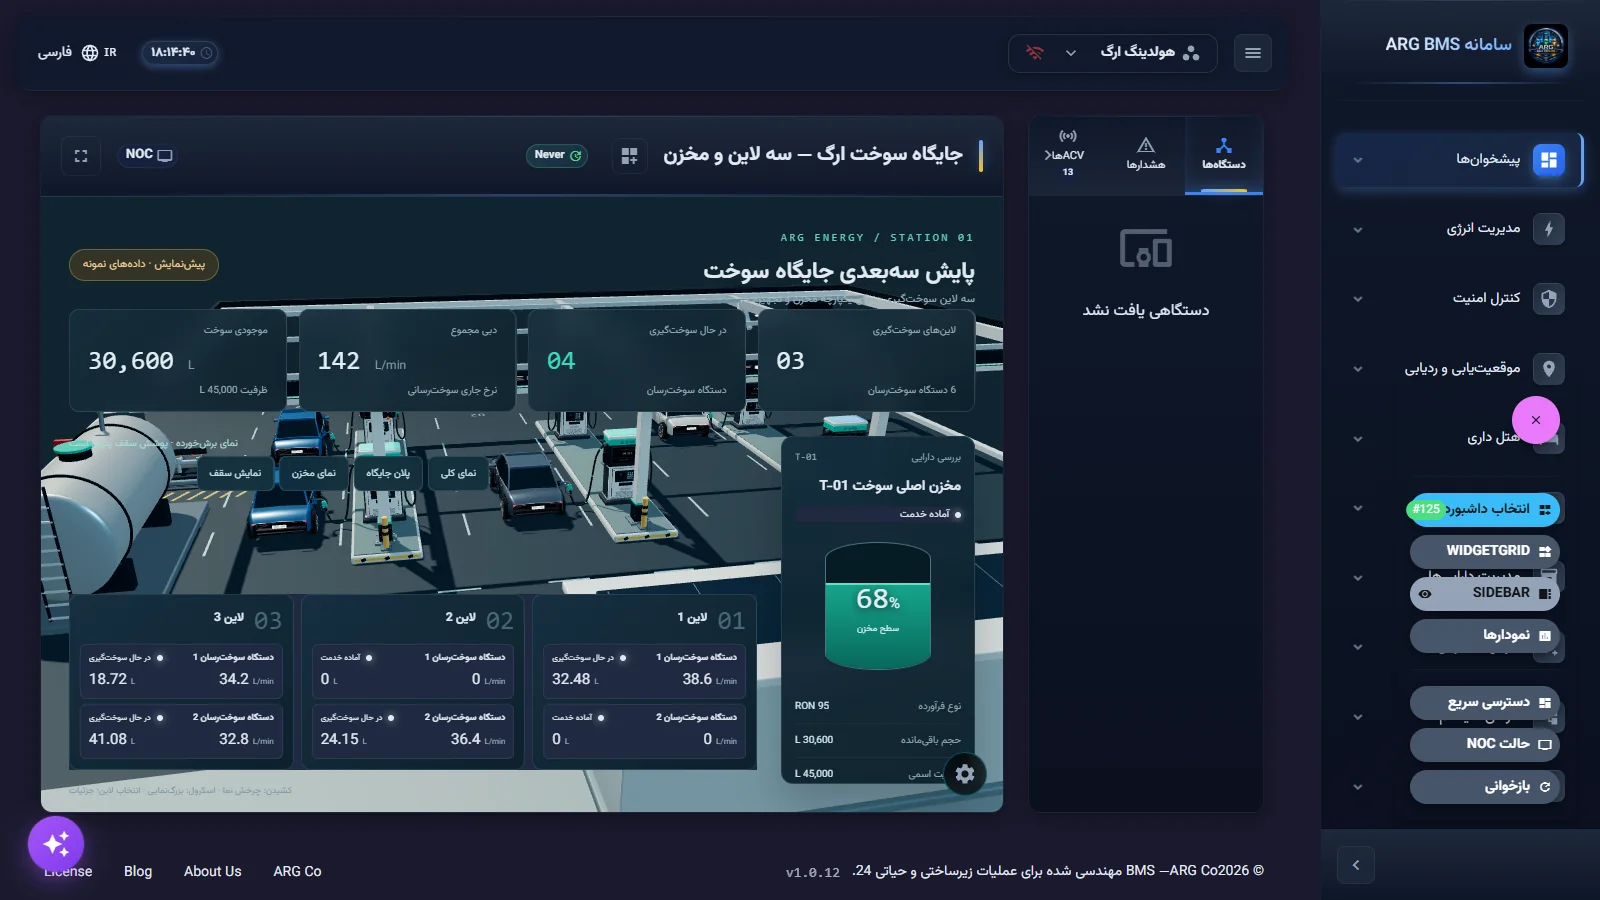
Task: Switch to the ACVها tab
Action: tap(1068, 155)
